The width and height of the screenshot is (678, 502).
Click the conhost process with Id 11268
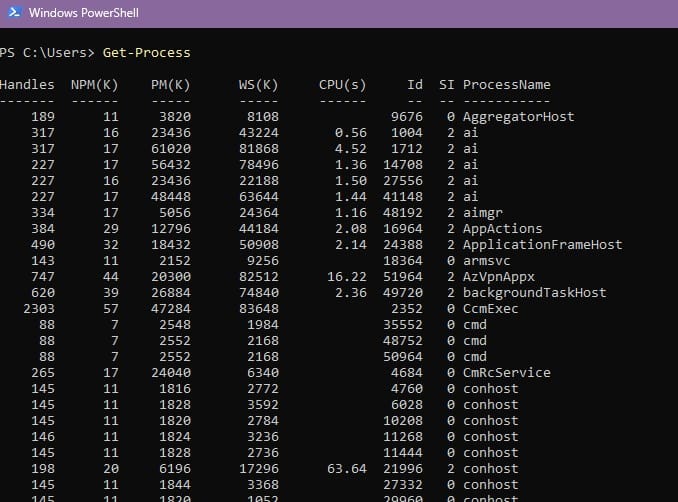pos(490,437)
